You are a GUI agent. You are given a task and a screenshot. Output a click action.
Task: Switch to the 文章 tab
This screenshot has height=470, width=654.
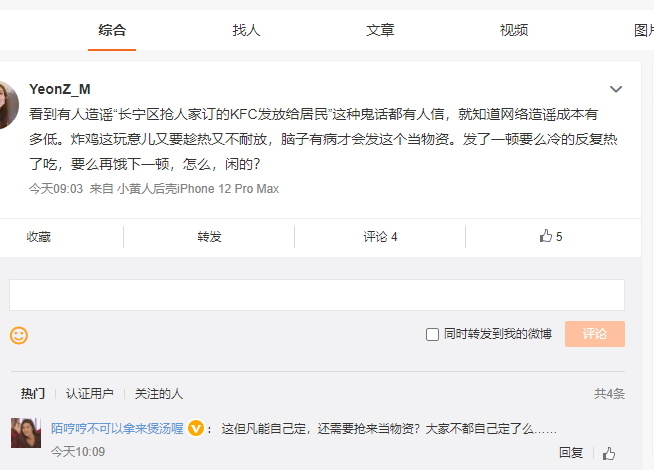click(380, 30)
